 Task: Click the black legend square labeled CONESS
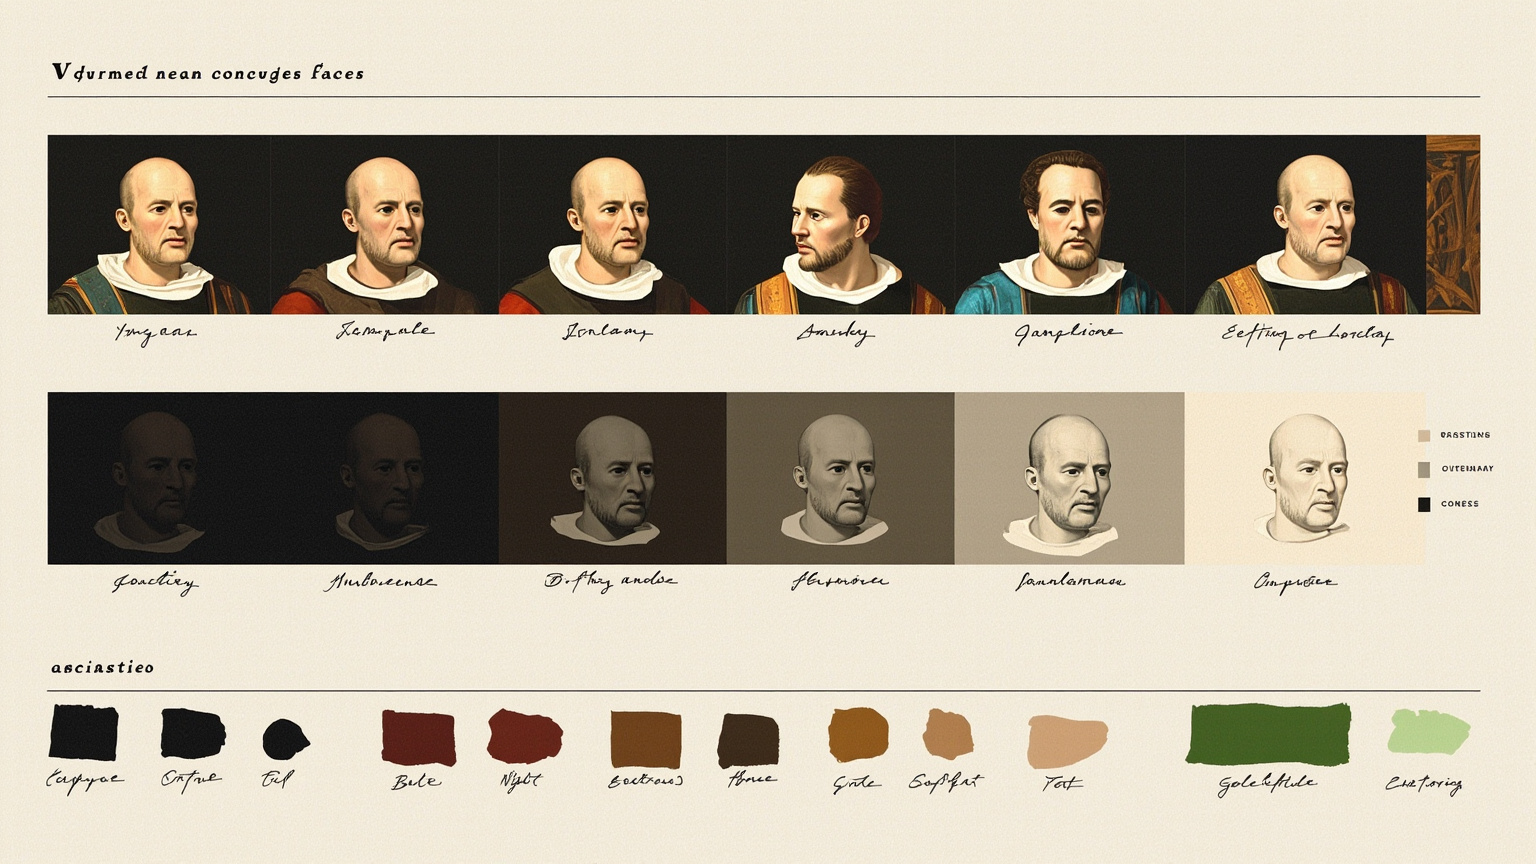1424,504
